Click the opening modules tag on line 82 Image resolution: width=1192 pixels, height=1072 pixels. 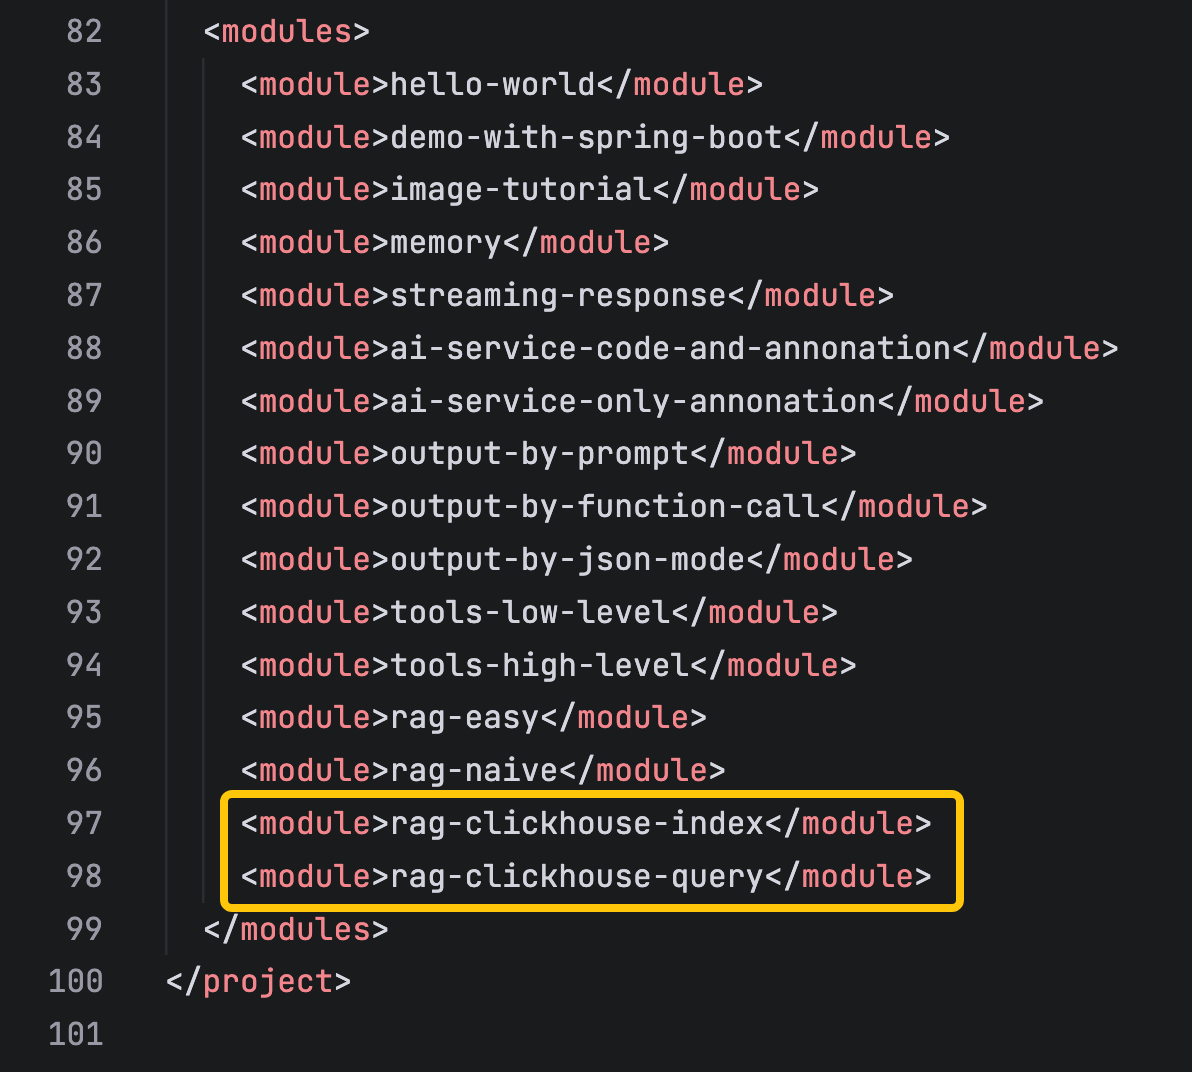[287, 32]
